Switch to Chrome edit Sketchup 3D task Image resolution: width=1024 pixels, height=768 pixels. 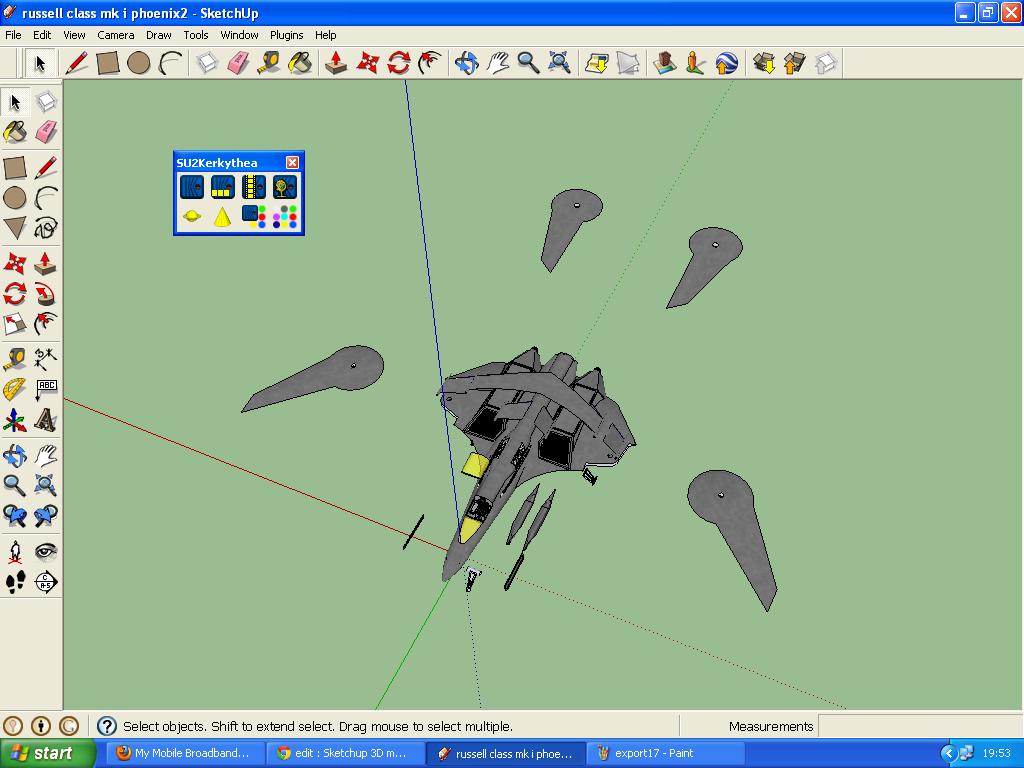point(345,753)
